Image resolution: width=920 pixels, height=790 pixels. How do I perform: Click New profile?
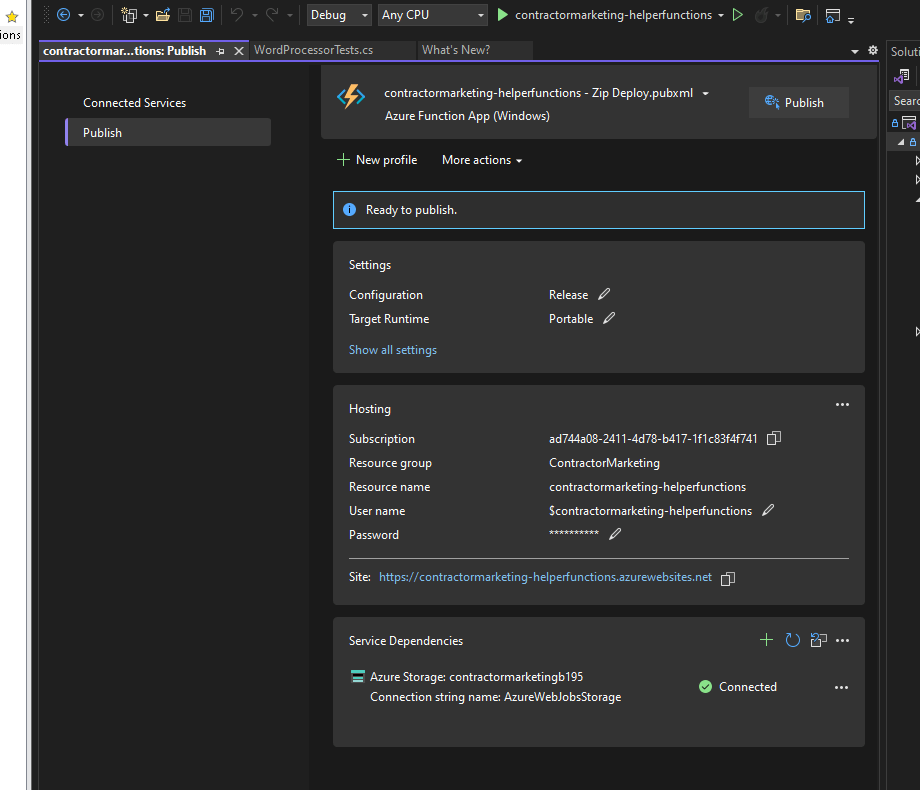click(377, 160)
